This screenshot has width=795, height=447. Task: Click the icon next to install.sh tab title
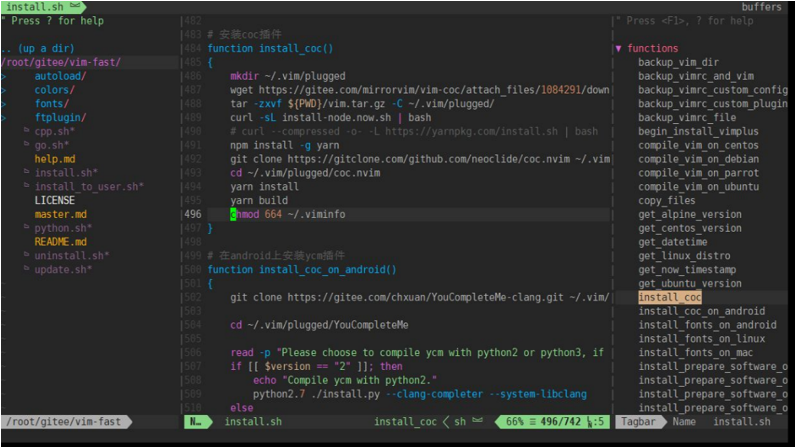pyautogui.click(x=75, y=6)
